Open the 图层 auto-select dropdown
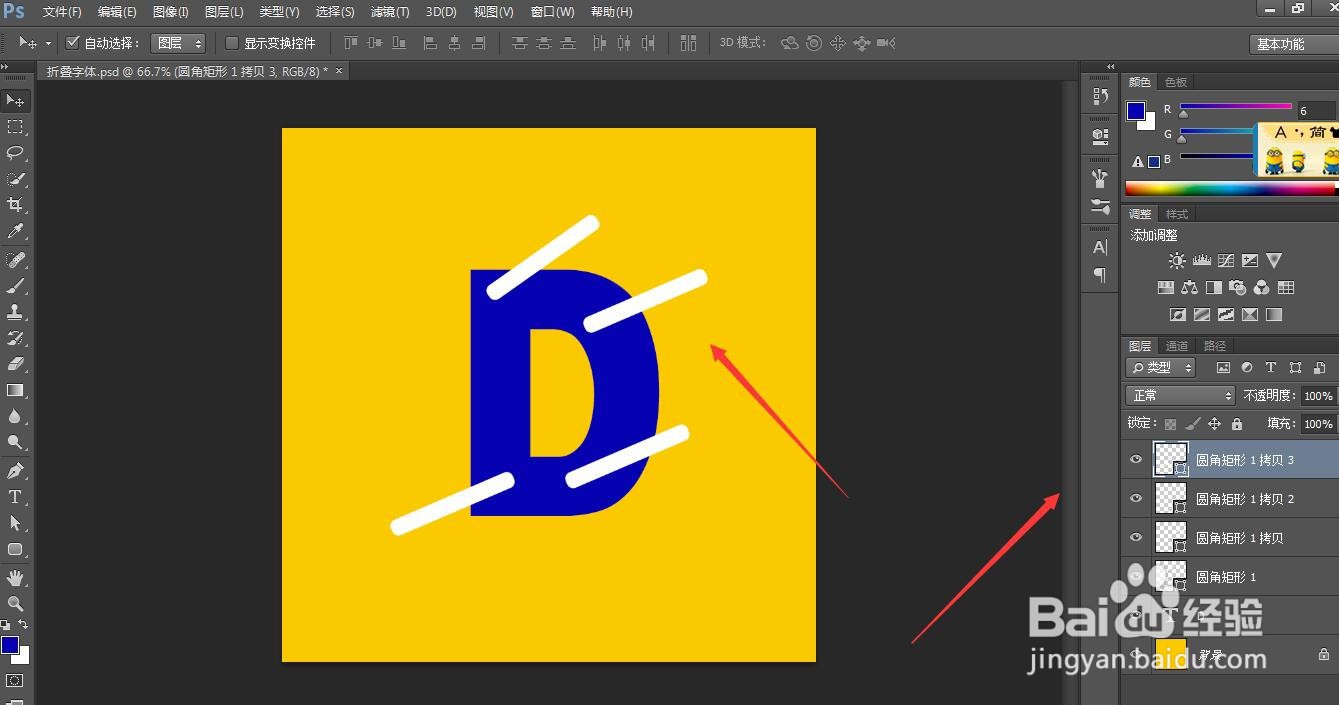1339x705 pixels. pos(178,43)
